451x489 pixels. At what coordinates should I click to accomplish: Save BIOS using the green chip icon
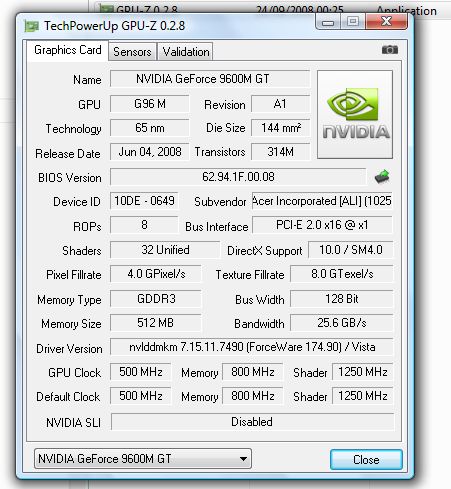pyautogui.click(x=382, y=177)
